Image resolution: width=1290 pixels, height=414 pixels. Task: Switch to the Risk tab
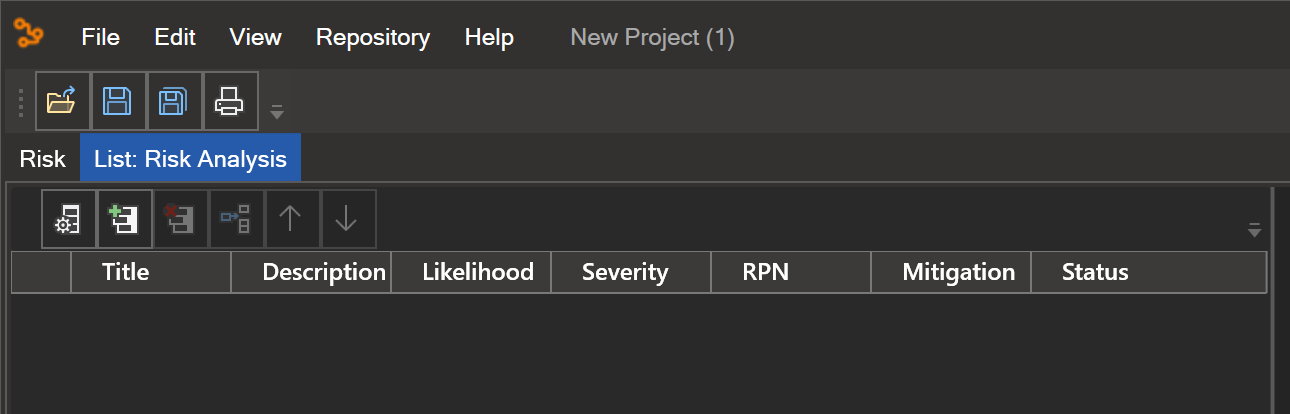pos(42,159)
